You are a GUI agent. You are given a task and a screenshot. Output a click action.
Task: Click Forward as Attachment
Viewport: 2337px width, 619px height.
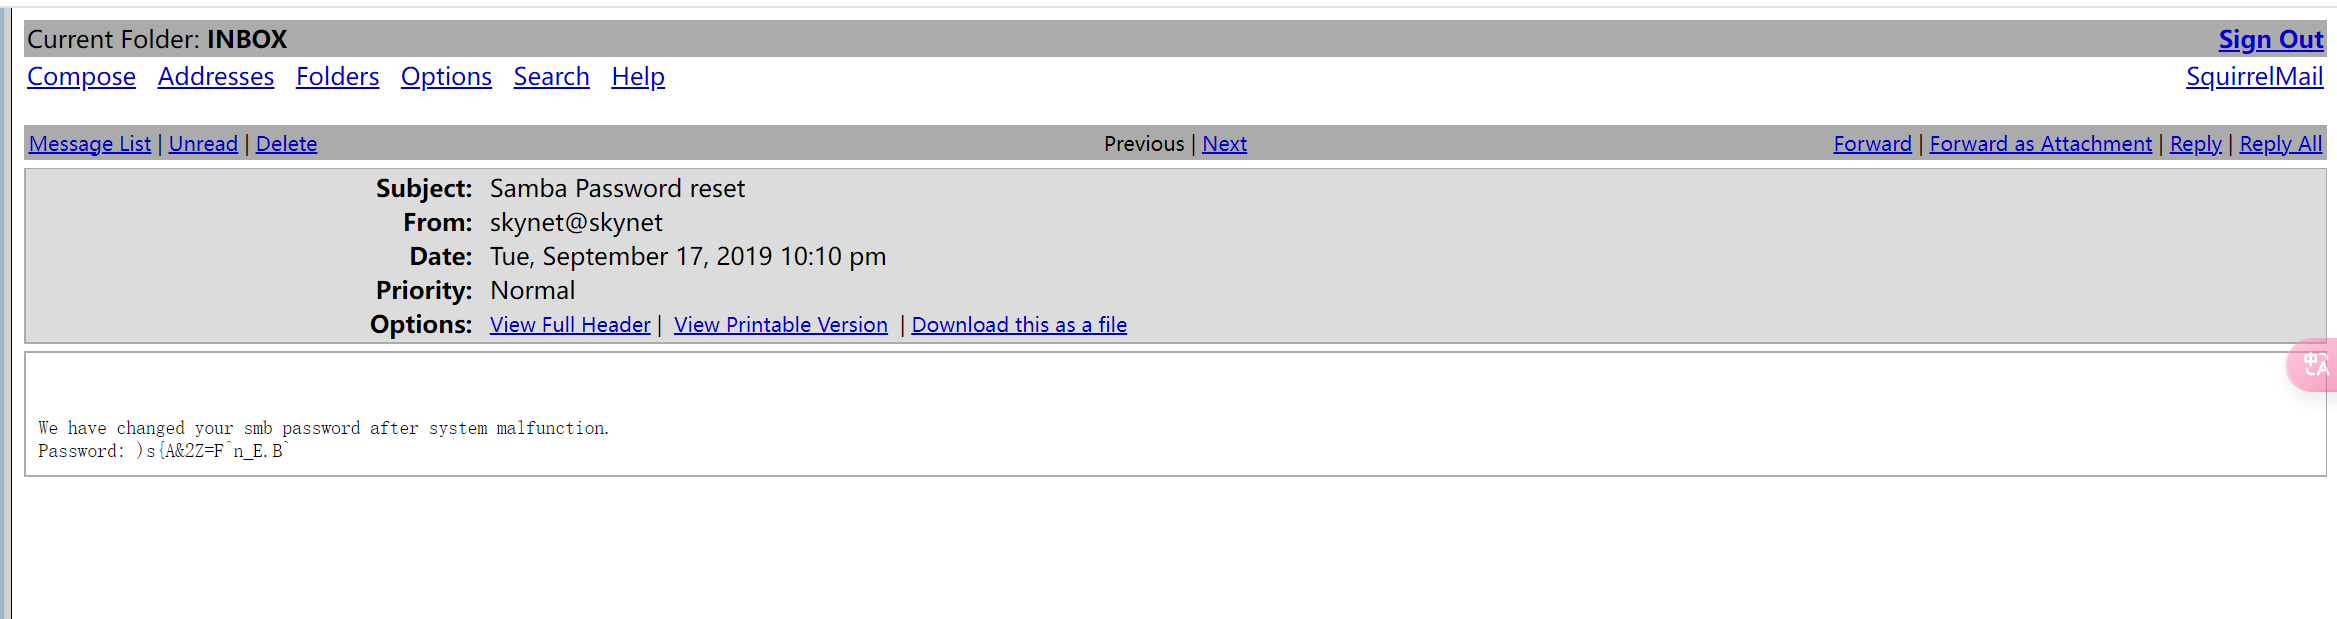pyautogui.click(x=2040, y=144)
